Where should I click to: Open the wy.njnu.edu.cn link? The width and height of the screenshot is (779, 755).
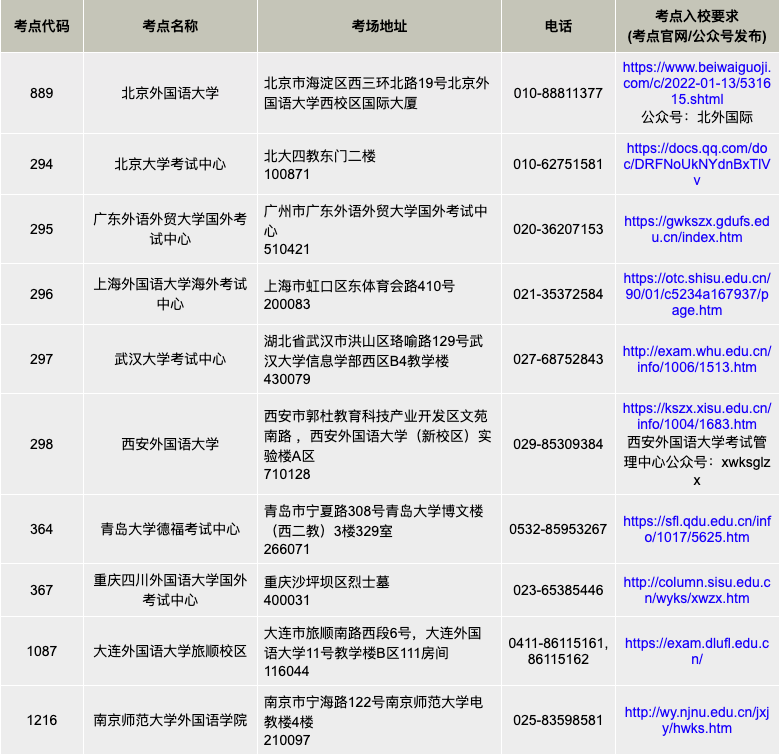(x=697, y=720)
